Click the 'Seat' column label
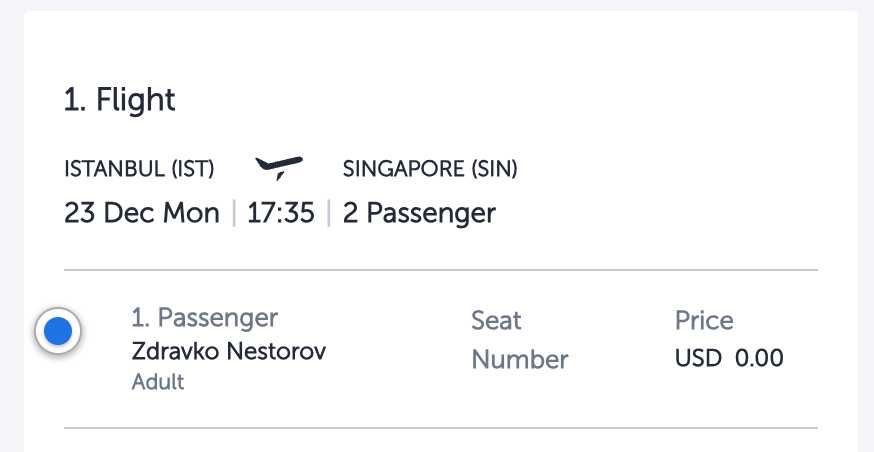Image resolution: width=874 pixels, height=452 pixels. [496, 320]
